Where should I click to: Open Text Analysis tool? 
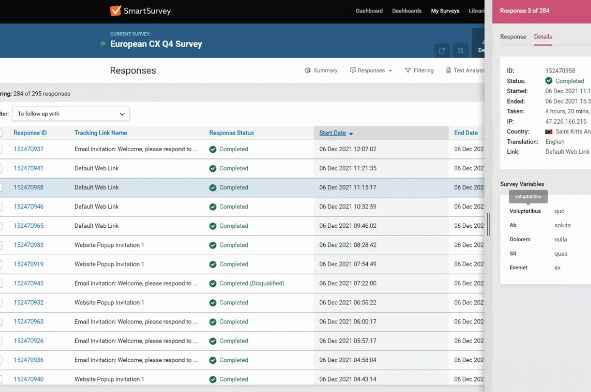pos(465,70)
